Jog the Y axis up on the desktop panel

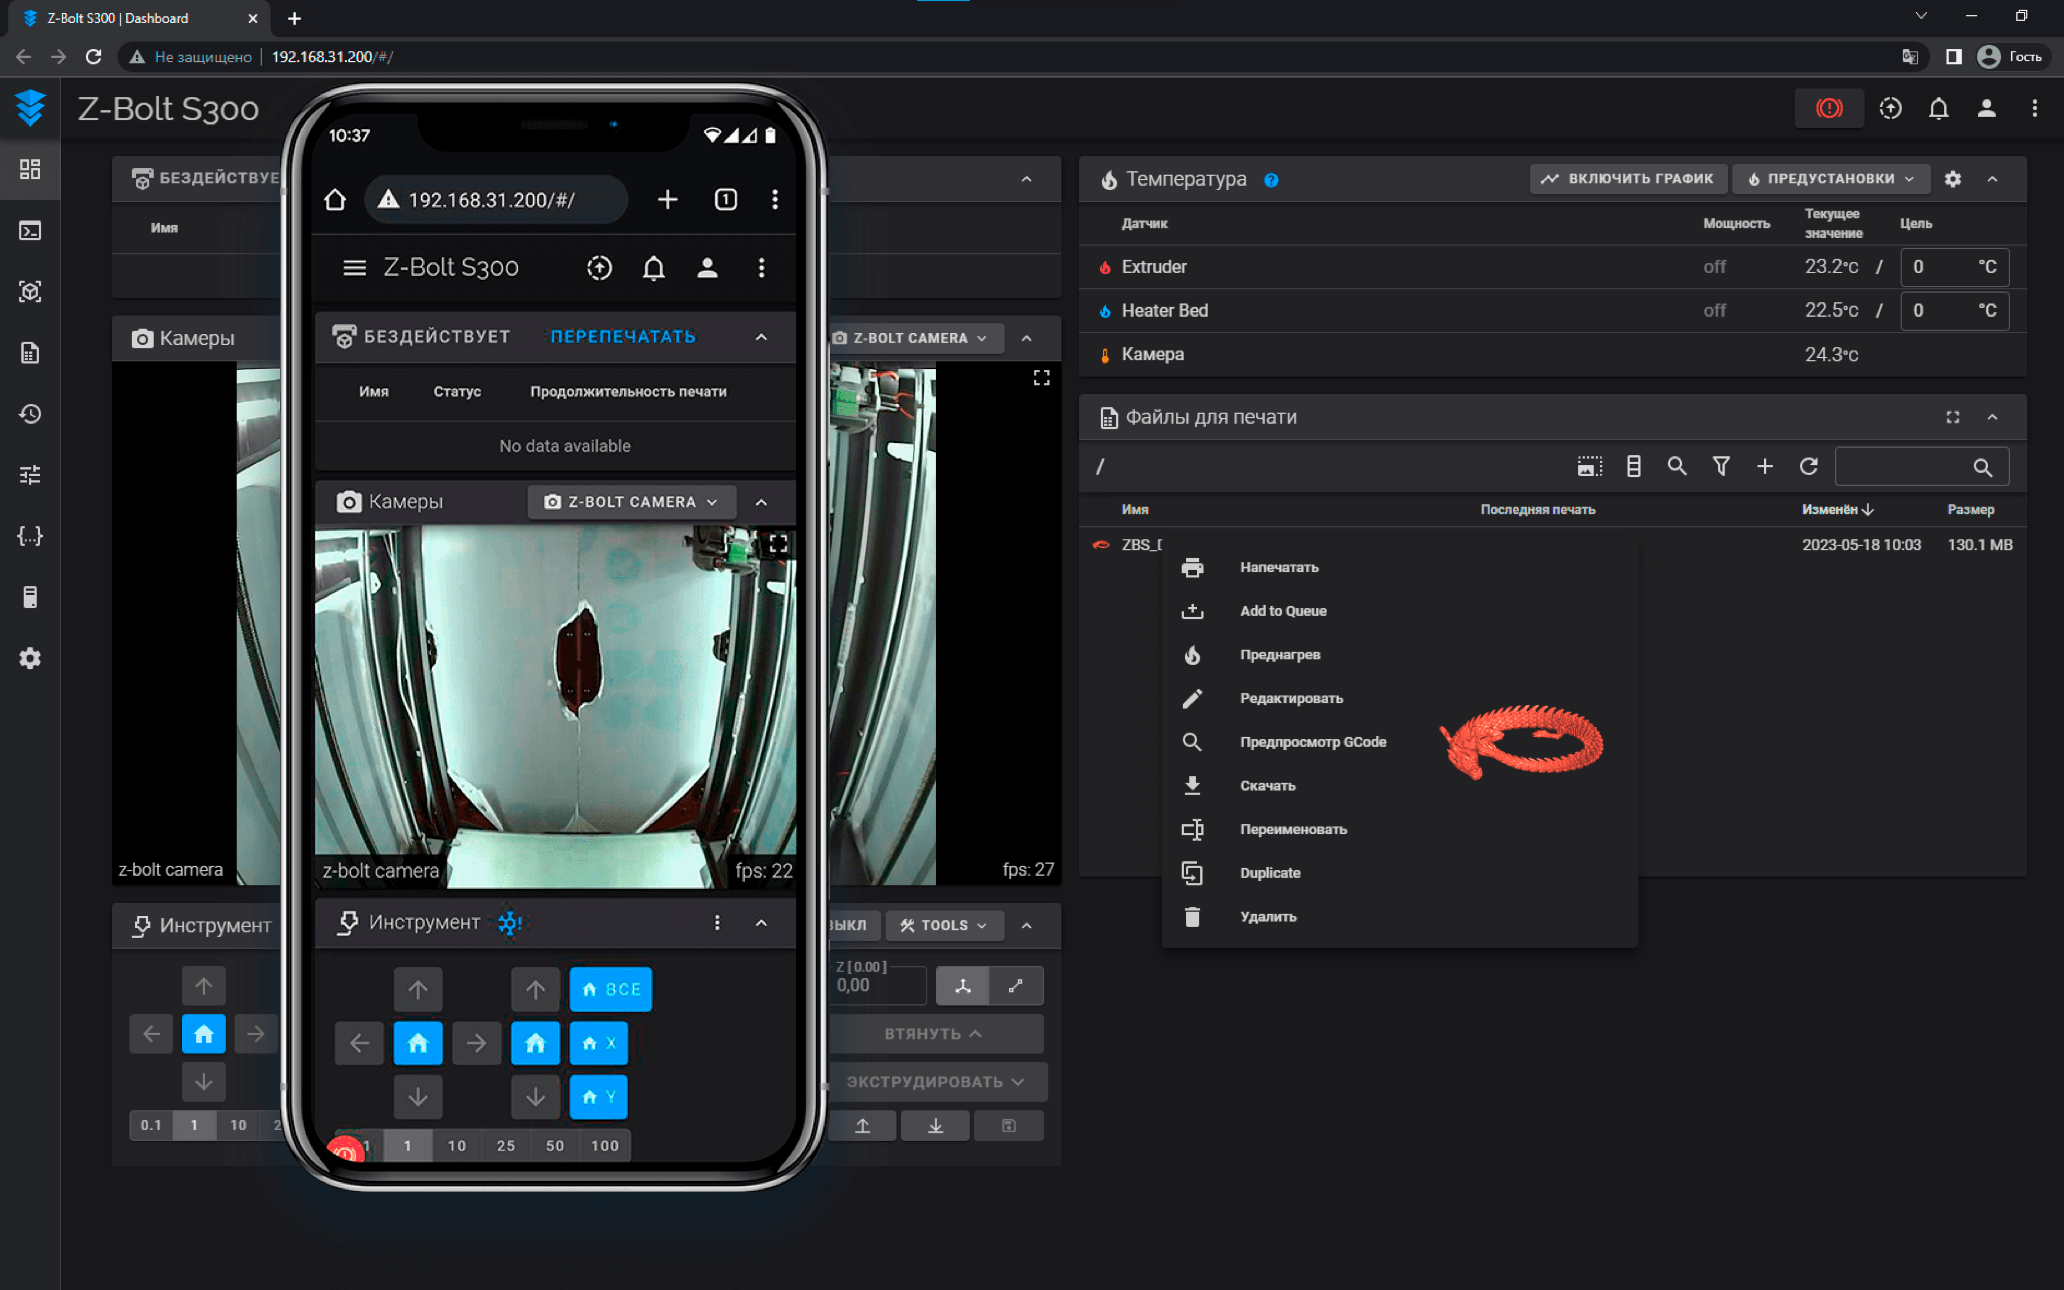204,986
